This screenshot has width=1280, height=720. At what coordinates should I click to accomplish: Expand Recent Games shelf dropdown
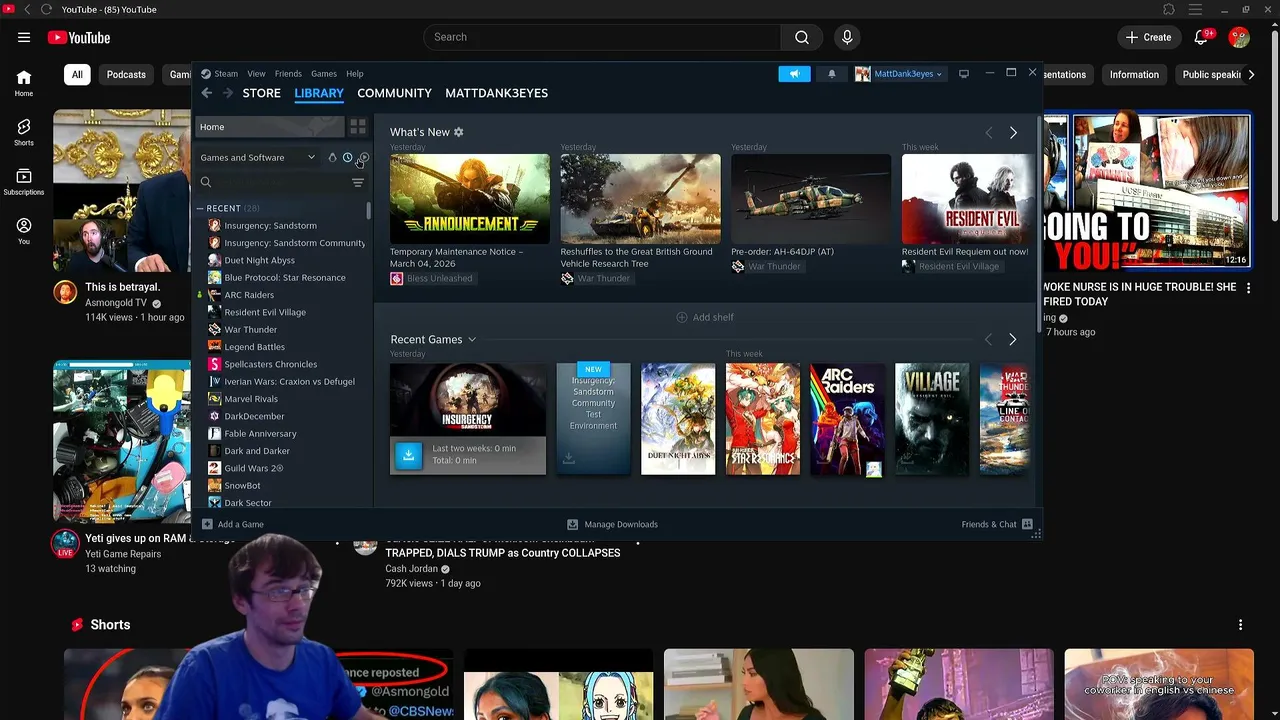[x=472, y=340]
